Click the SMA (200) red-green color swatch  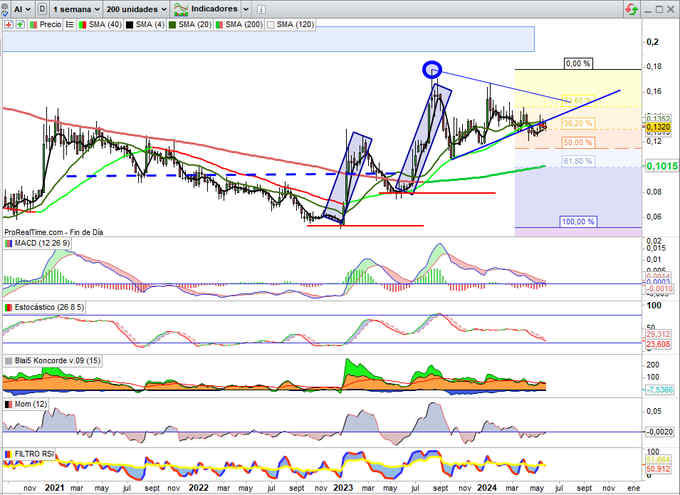coord(219,25)
